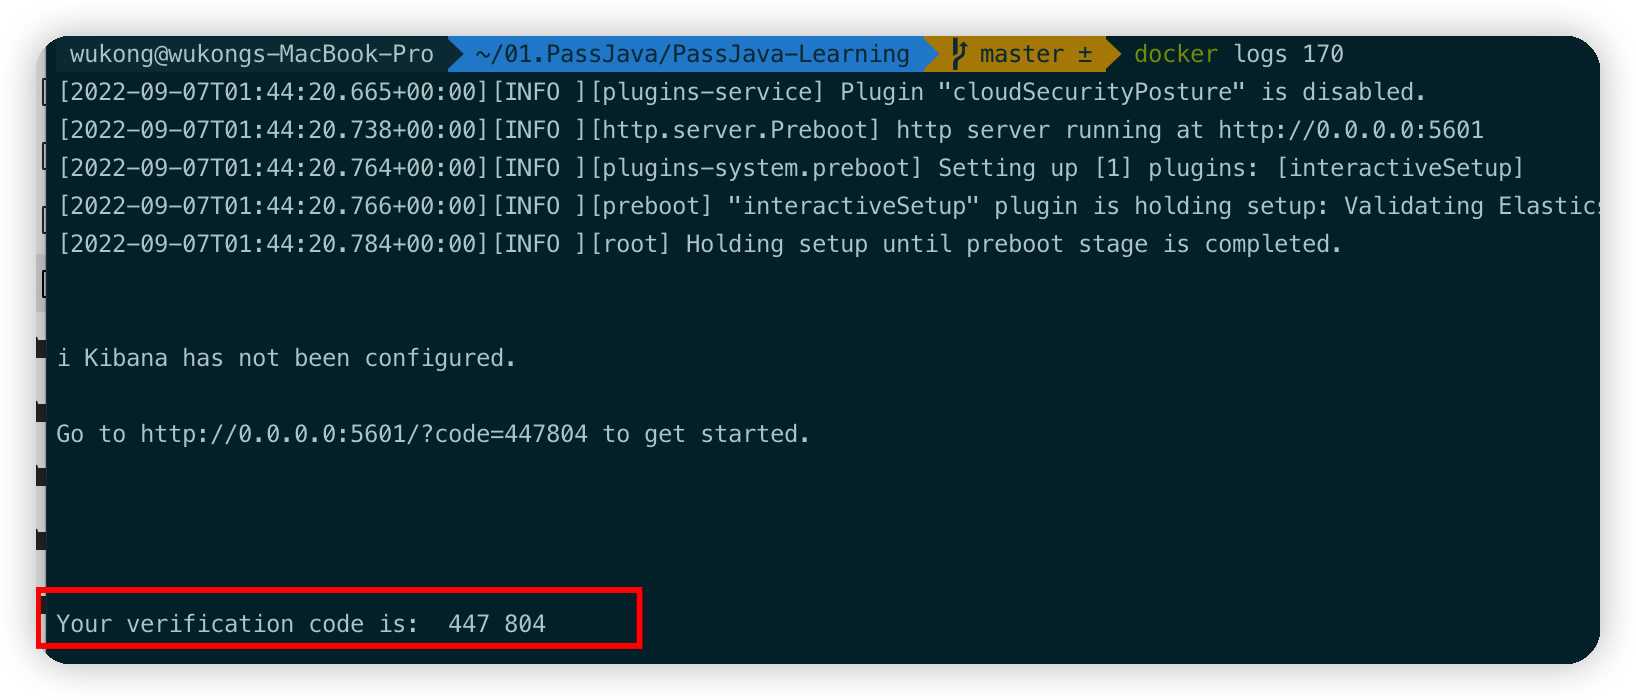This screenshot has width=1636, height=700.
Task: Click the ± dirty-status symbol after master
Action: [x=1085, y=54]
